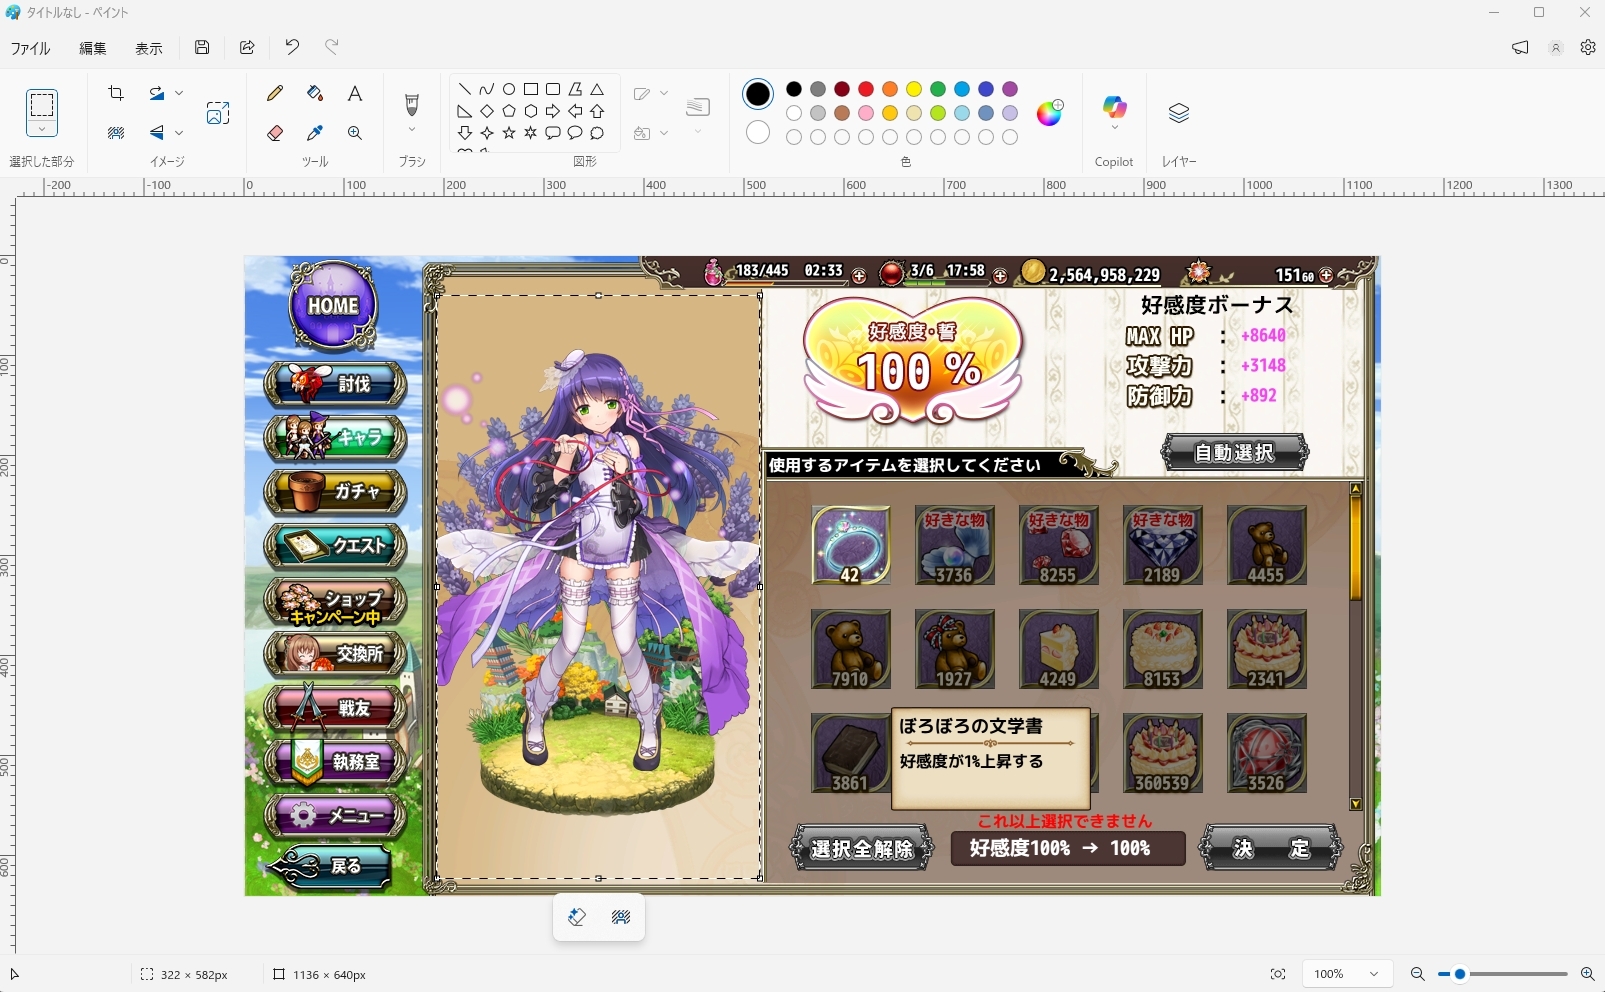Click the Save icon

point(202,47)
